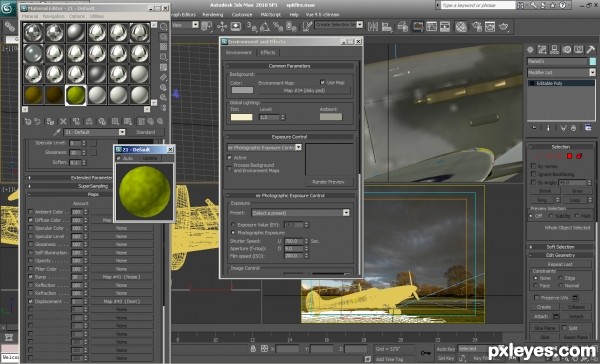Select the green material sample sphere
This screenshot has height=364, width=600.
76,95
